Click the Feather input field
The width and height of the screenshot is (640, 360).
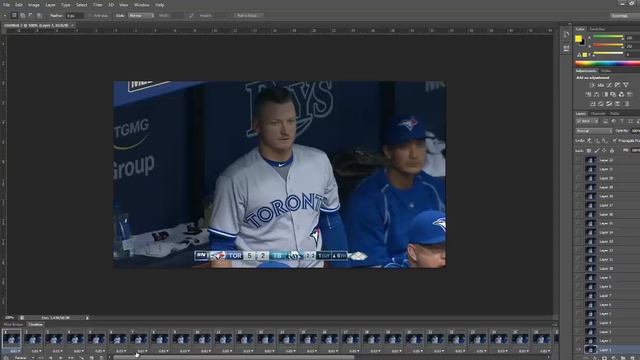[x=74, y=16]
